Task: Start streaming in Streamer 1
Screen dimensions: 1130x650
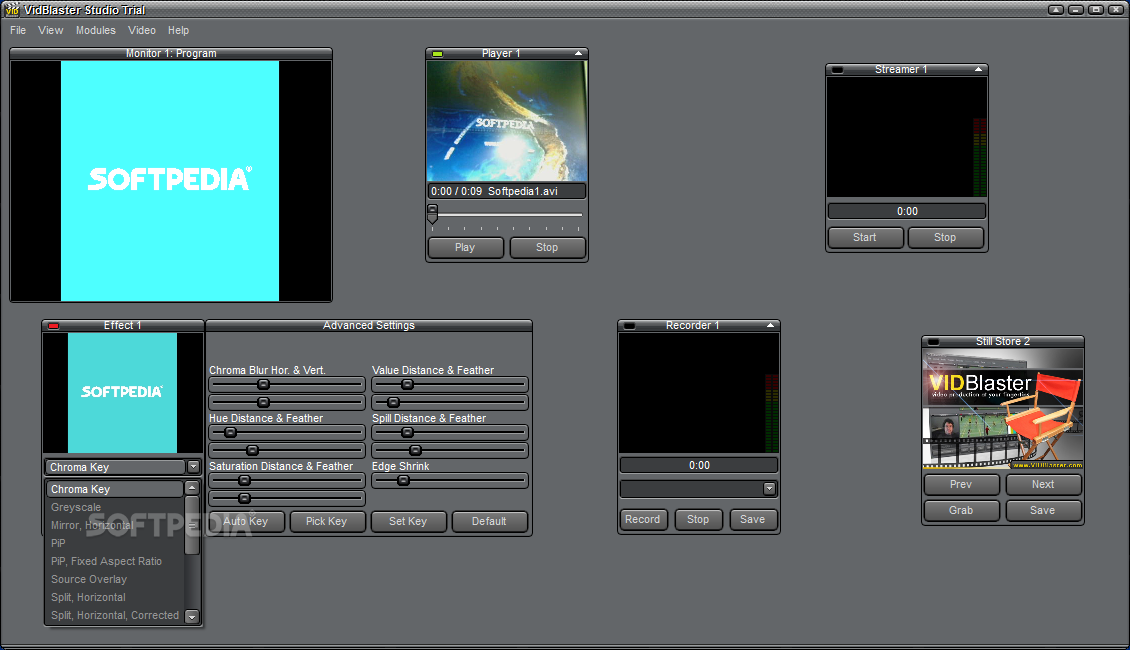Action: coord(865,238)
